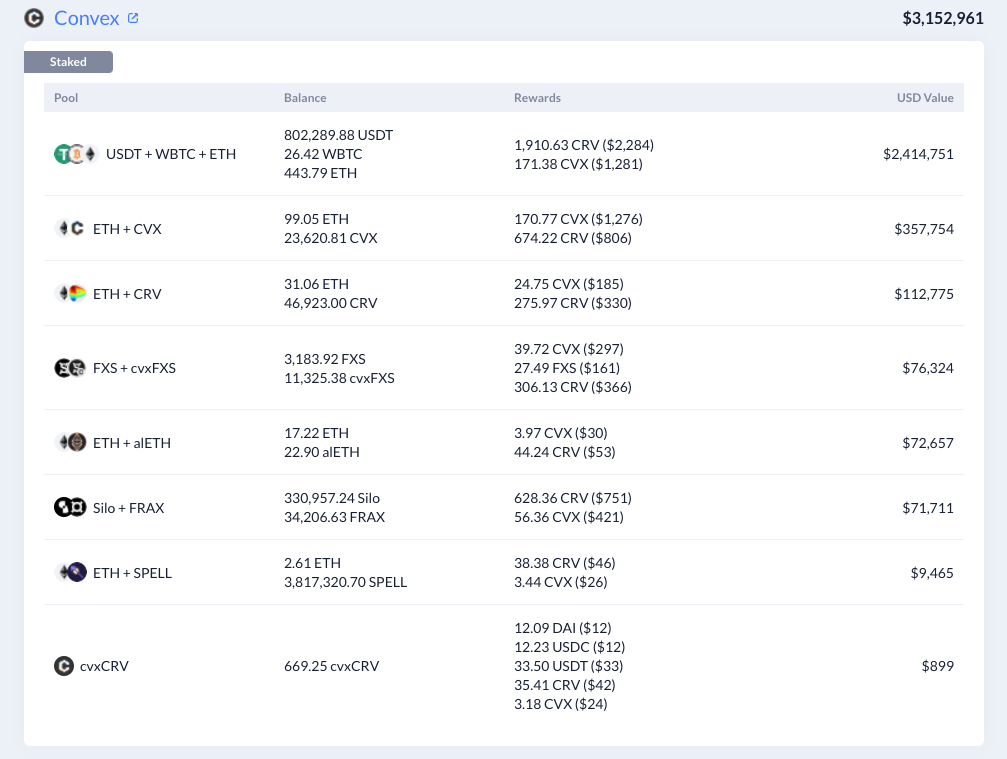Screen dimensions: 1007x759
Task: Click the Silo + FRAX pool icons
Action: tap(70, 507)
